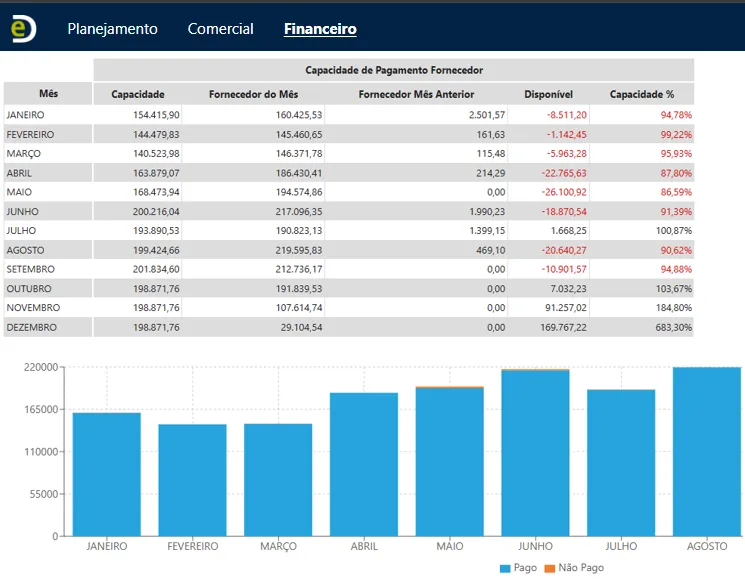Click the JANEIRO bar in the chart
The height and width of the screenshot is (586, 745).
[107, 474]
